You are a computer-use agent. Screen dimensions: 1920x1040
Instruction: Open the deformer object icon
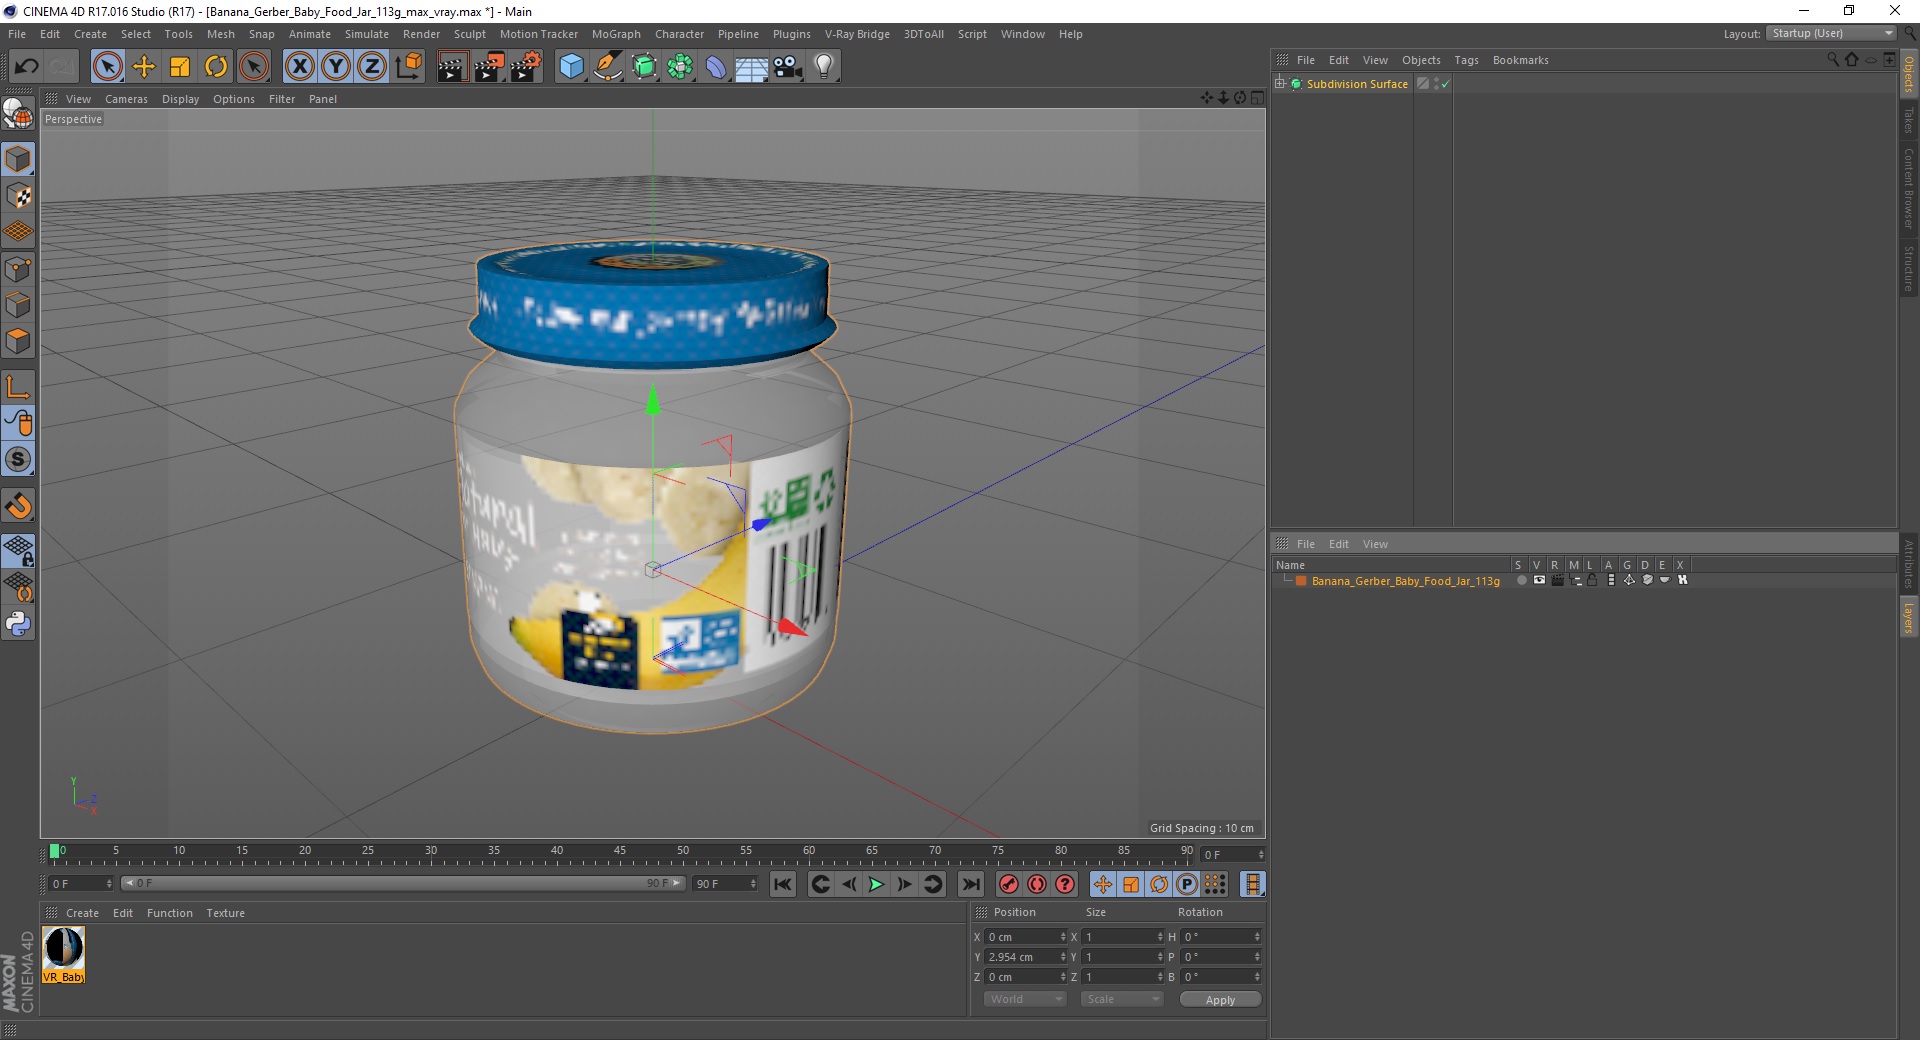point(716,67)
